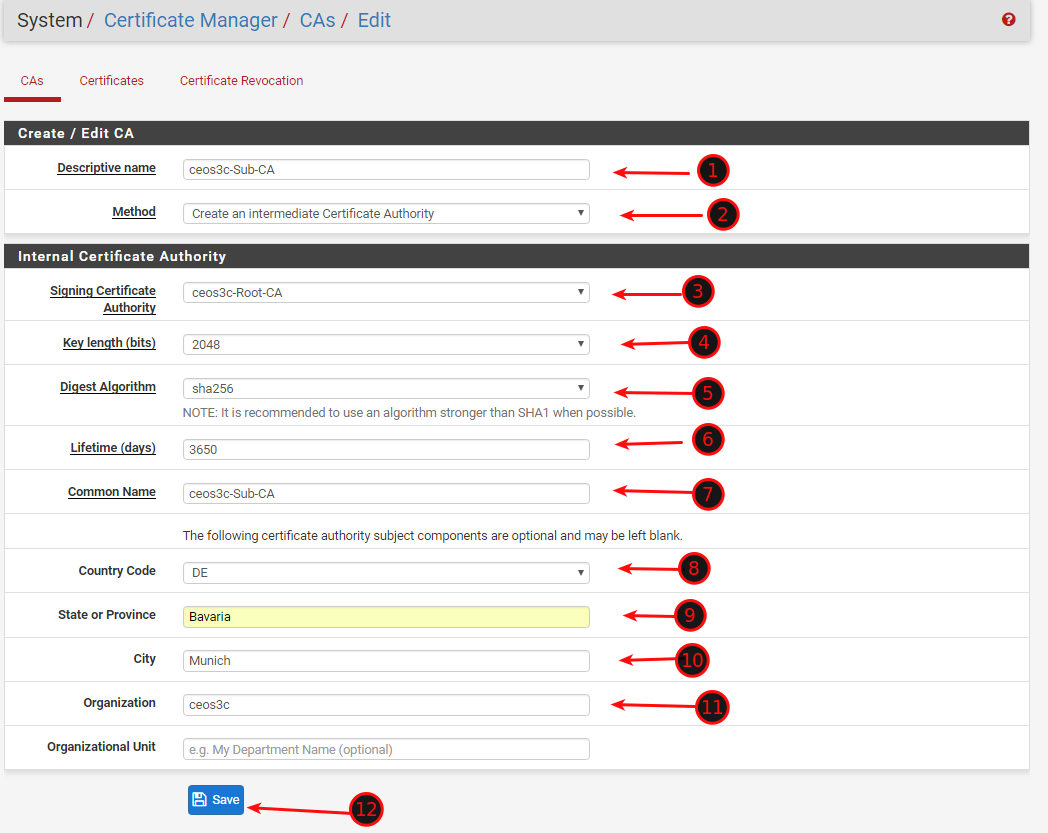
Task: Open the Method dropdown
Action: coord(386,214)
